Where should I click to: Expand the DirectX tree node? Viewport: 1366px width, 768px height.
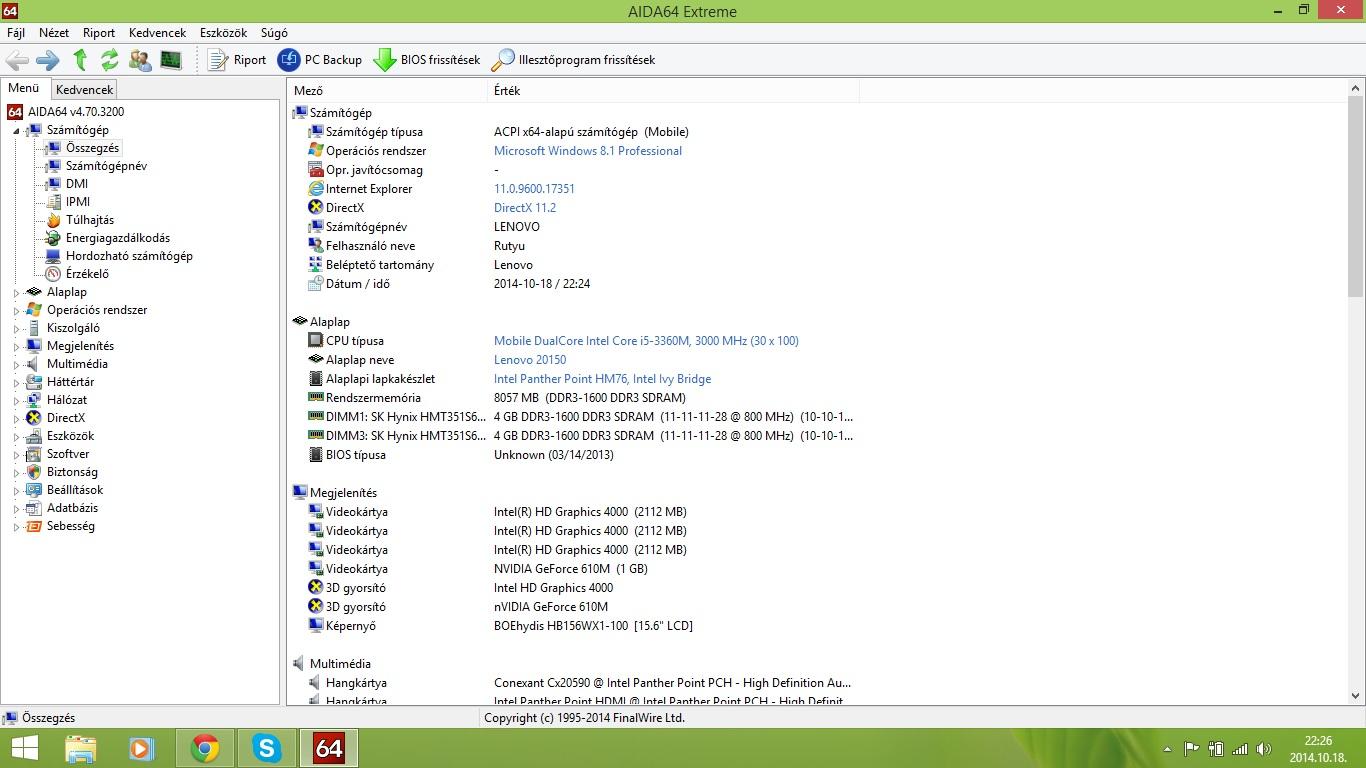tap(16, 418)
